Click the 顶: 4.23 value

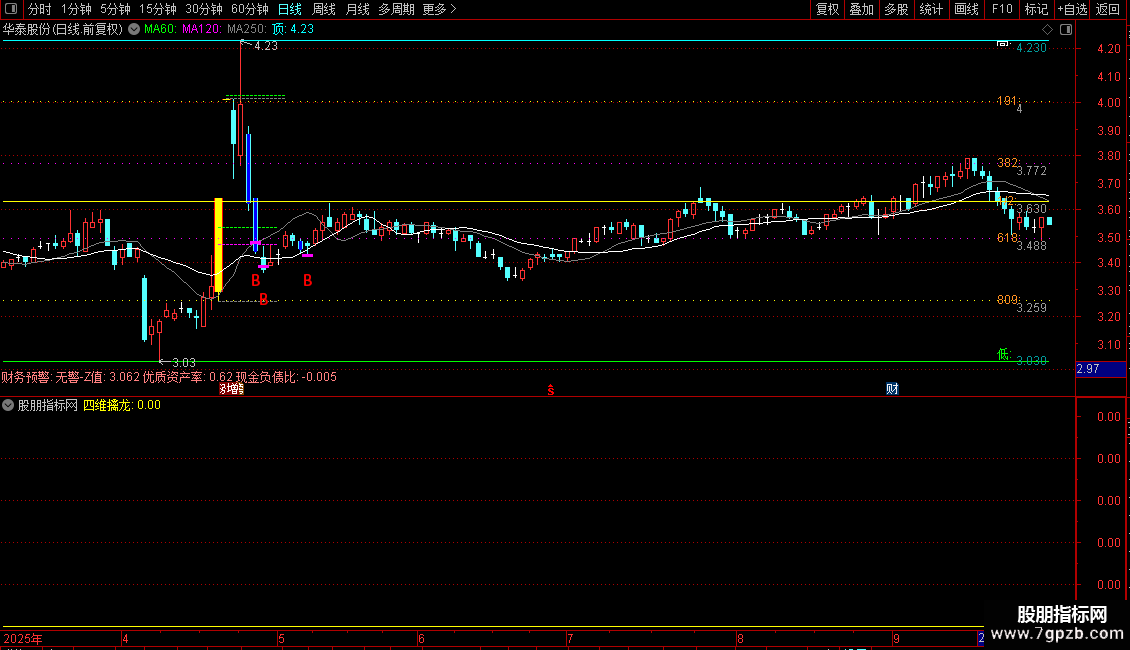pyautogui.click(x=293, y=29)
